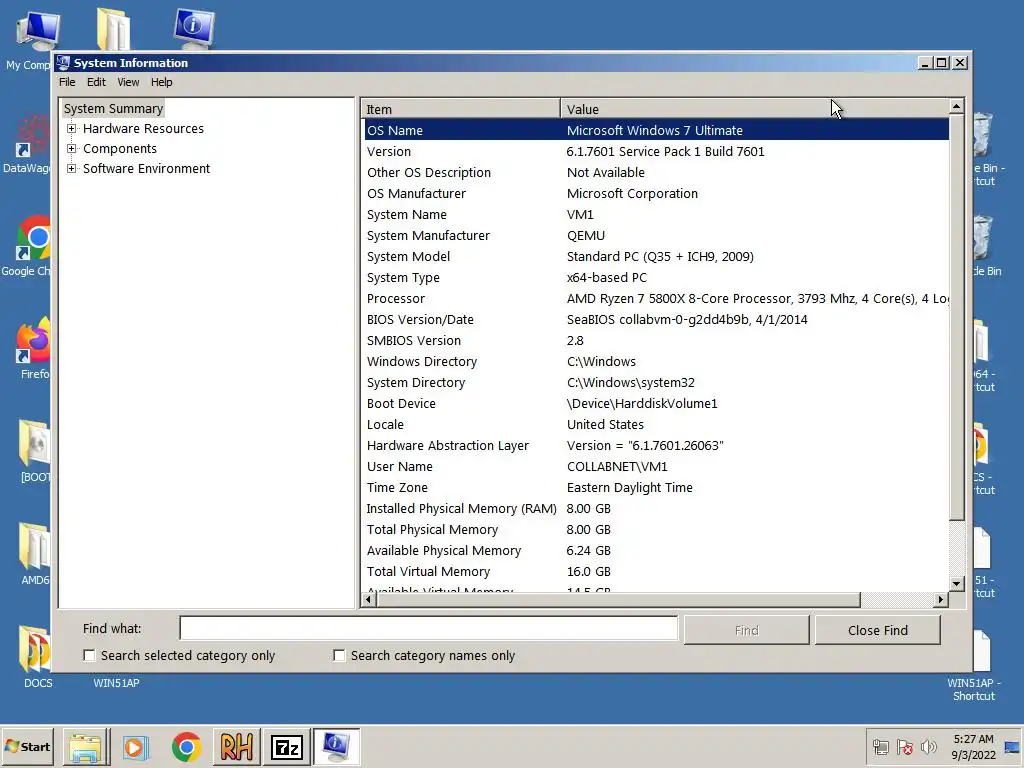Enable Search category names only
Screen dimensions: 1024x768
[x=339, y=655]
